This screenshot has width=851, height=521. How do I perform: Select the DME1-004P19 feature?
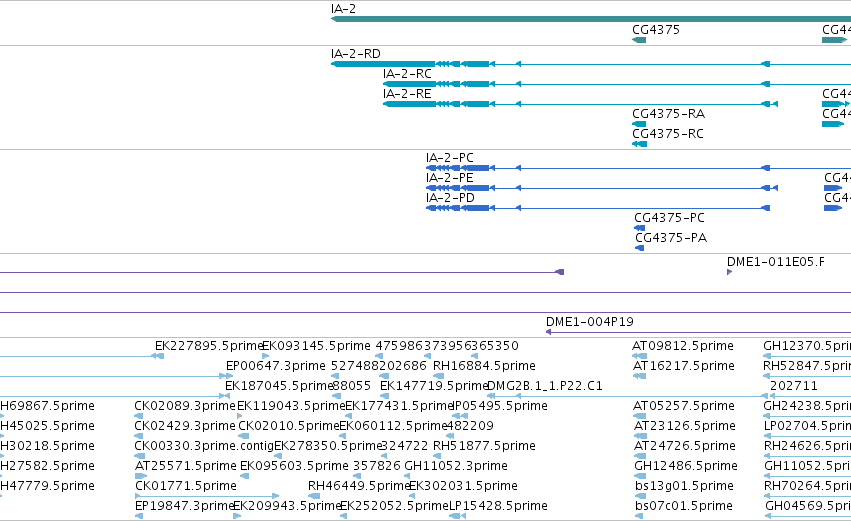click(589, 322)
